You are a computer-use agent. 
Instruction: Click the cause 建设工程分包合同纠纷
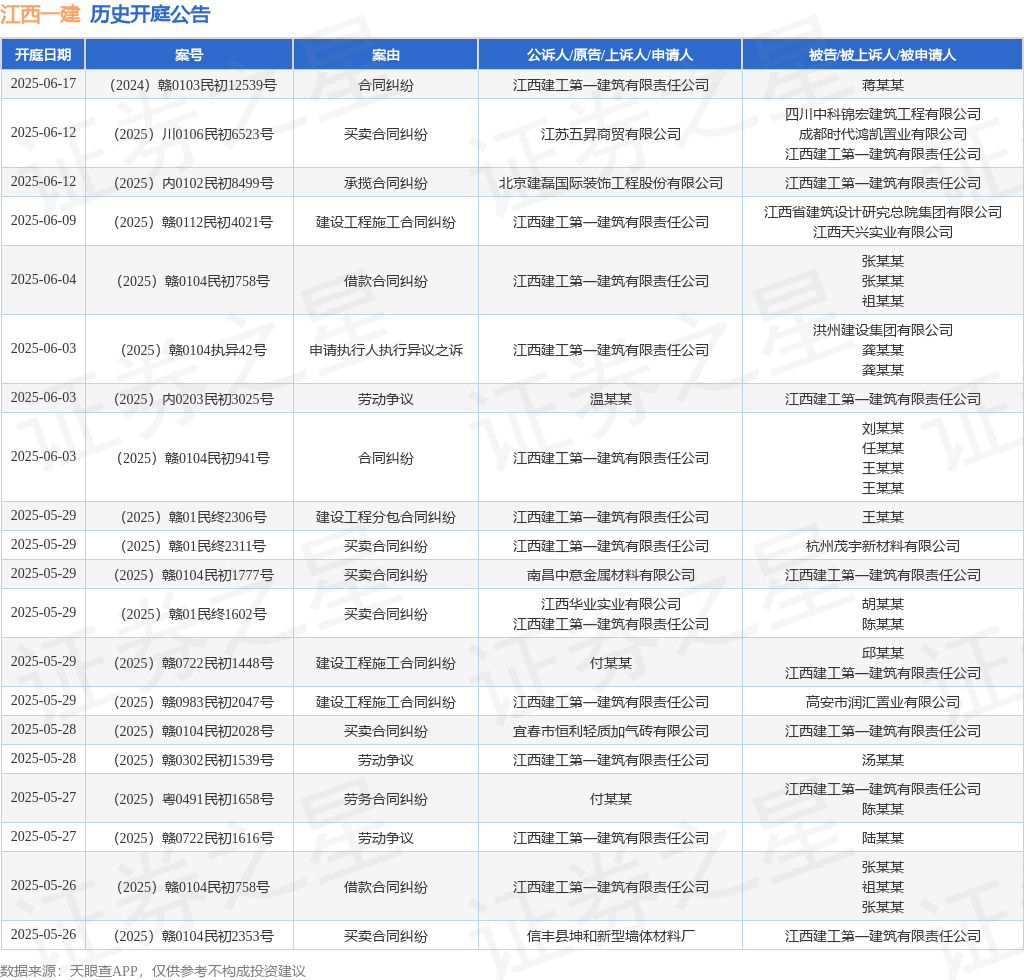385,518
